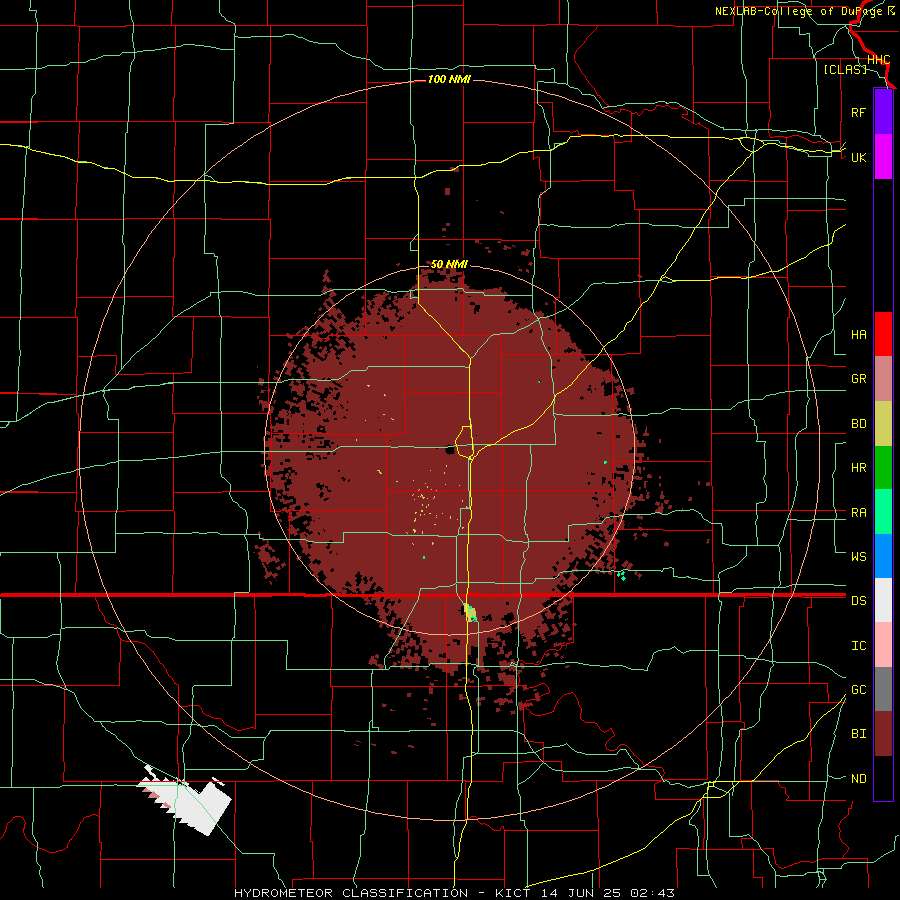
Task: Select the GC gray legend swatch
Action: point(883,689)
